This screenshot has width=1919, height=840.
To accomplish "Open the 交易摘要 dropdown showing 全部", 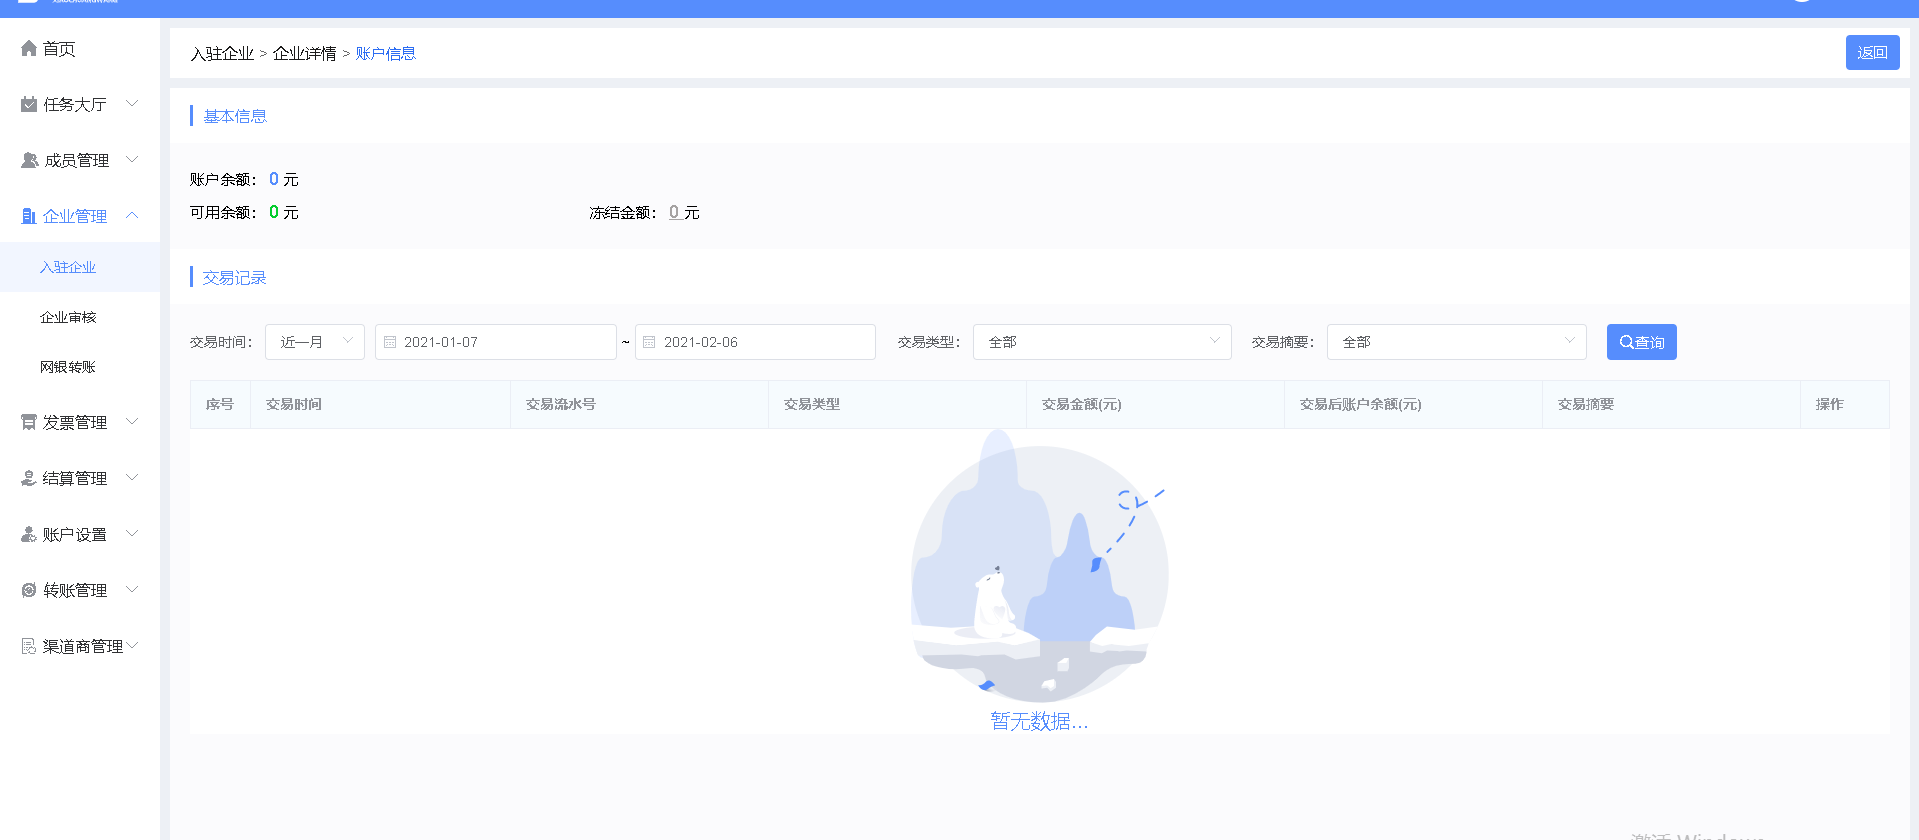I will click(1455, 342).
